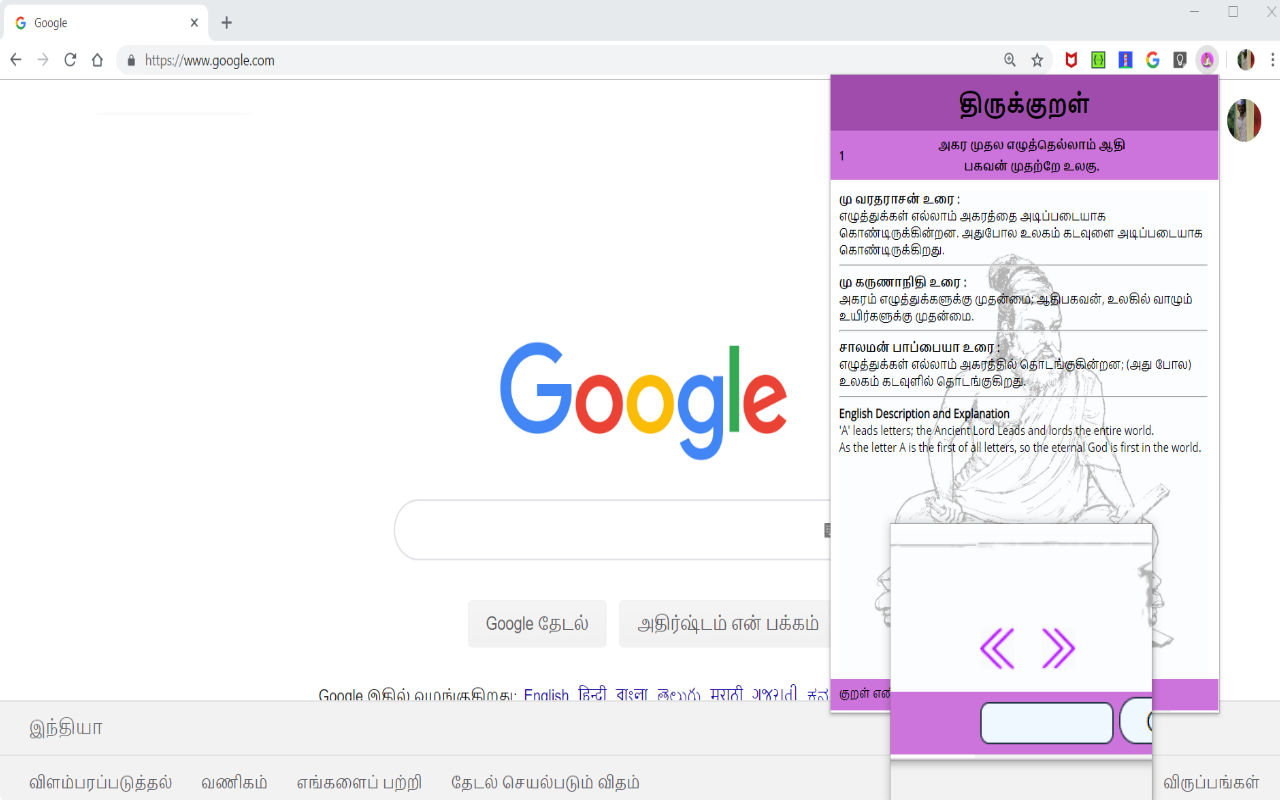
Task: Bookmark this page with the star icon
Action: coord(1037,60)
